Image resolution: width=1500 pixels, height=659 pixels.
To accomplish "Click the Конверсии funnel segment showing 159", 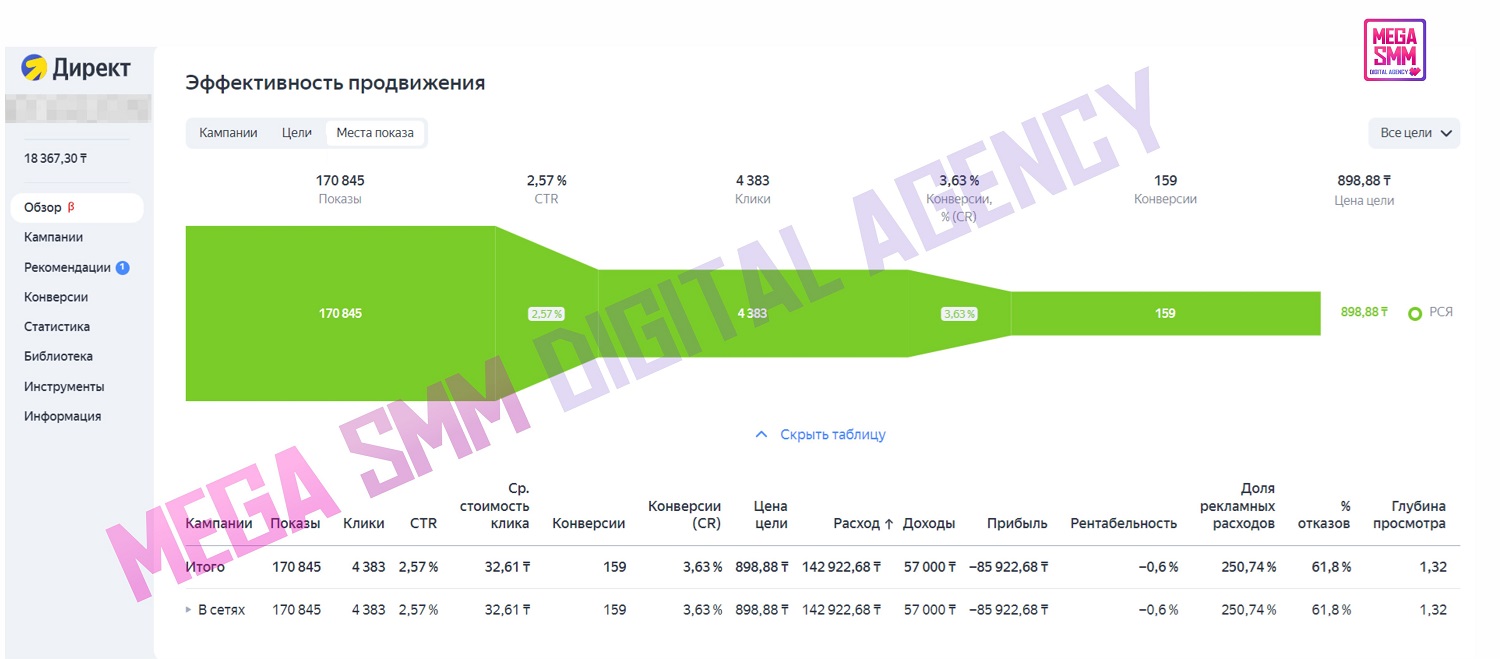I will [1165, 313].
